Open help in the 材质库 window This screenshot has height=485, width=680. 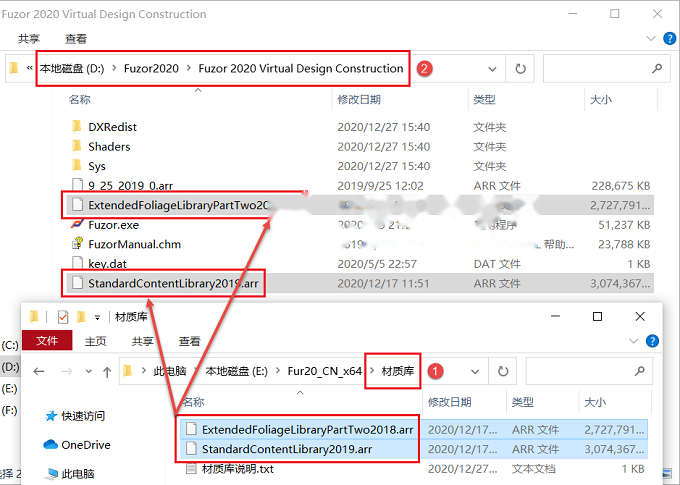click(652, 341)
